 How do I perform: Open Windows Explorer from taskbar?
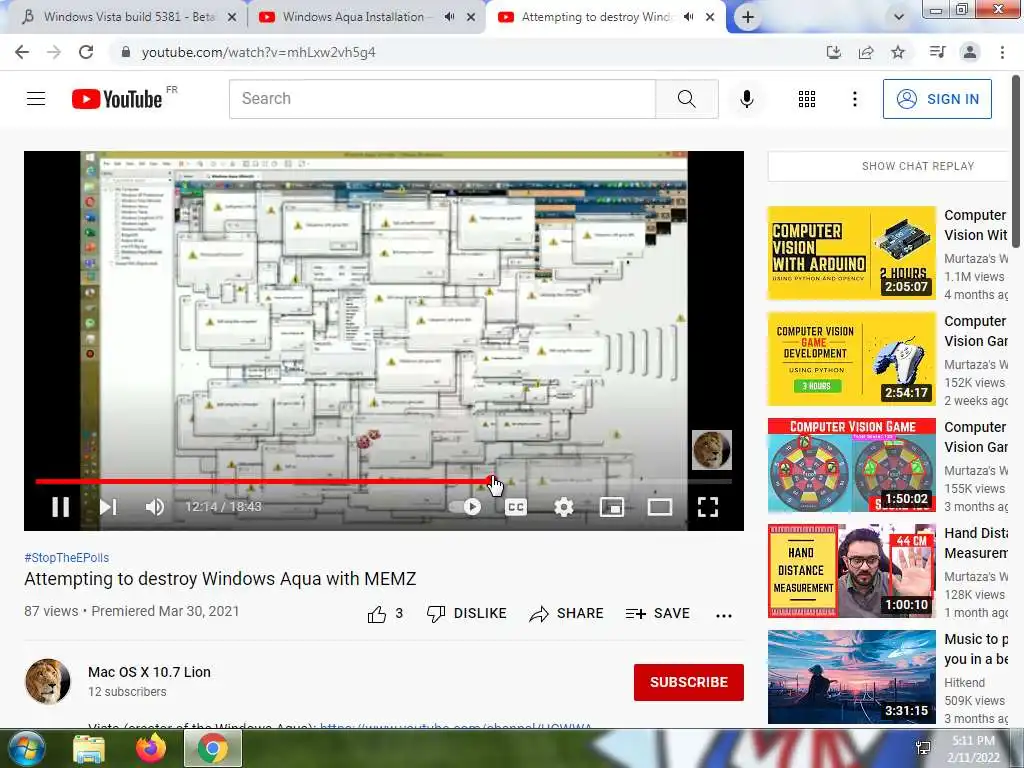(88, 748)
